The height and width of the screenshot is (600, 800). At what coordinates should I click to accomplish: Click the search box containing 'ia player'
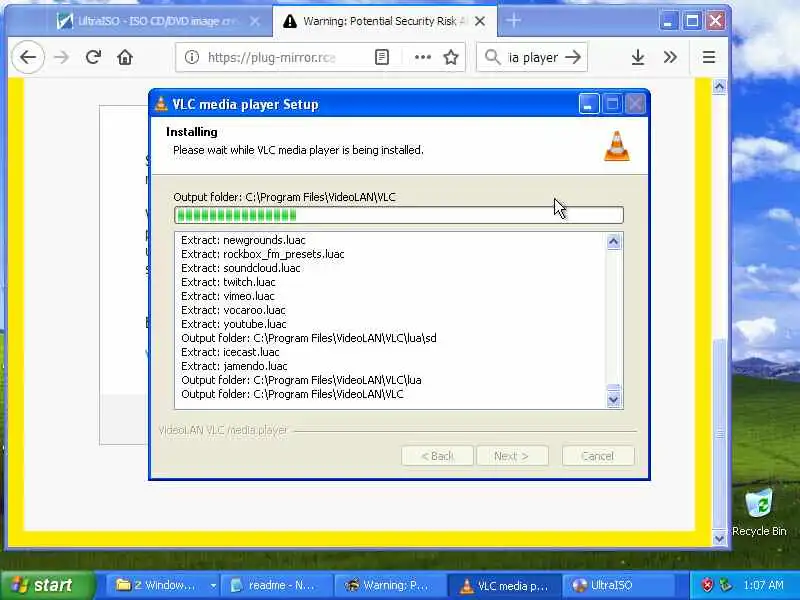tap(532, 57)
